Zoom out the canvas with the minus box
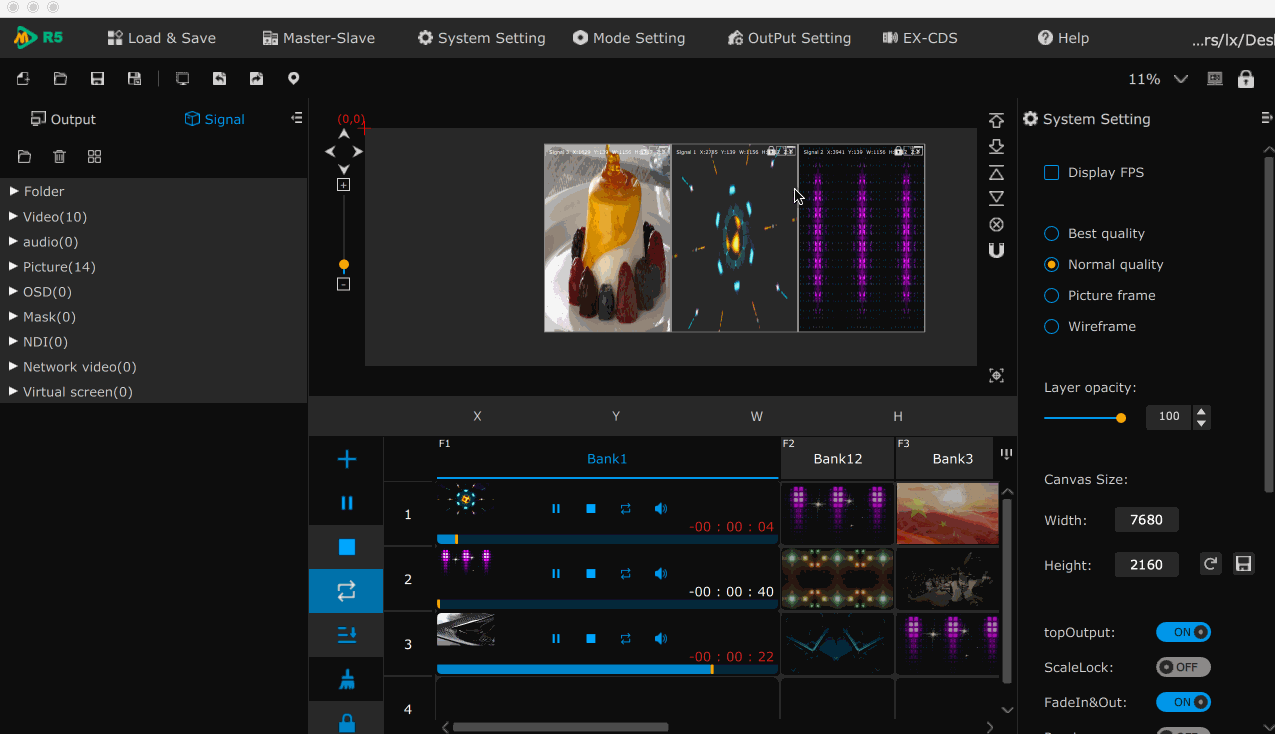1275x734 pixels. coord(343,284)
